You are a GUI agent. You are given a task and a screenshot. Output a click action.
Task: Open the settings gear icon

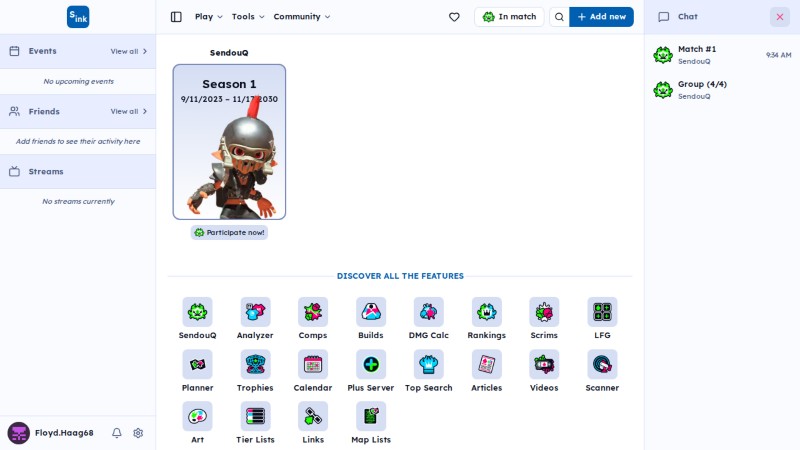(x=138, y=433)
